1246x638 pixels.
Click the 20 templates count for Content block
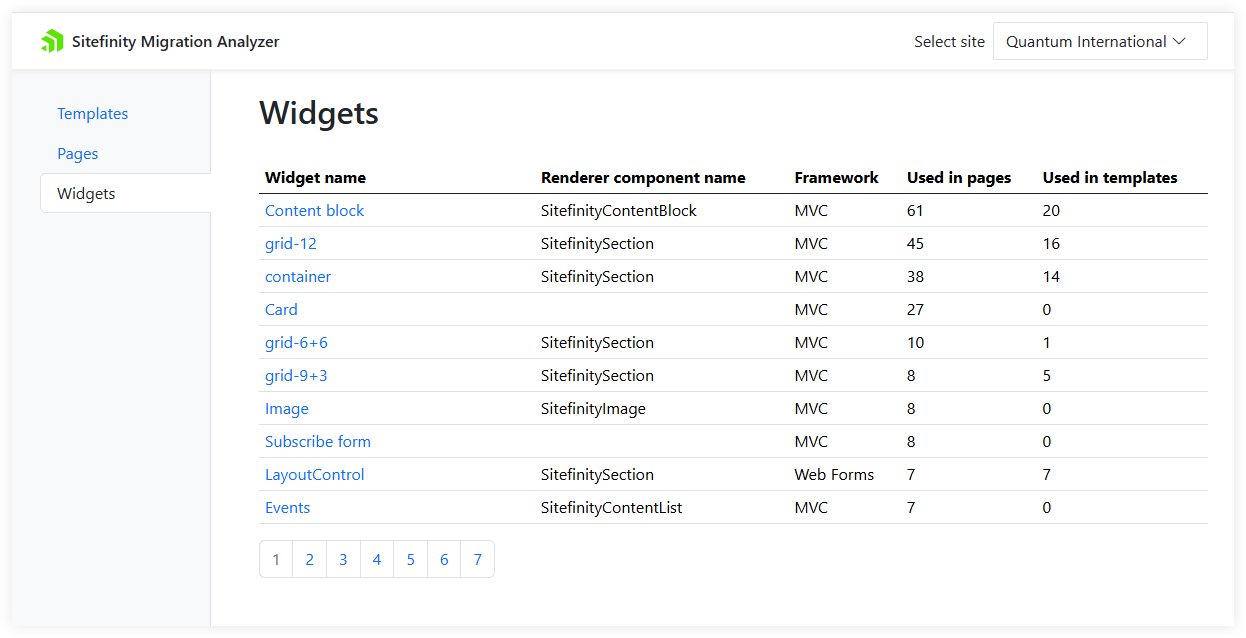1051,210
